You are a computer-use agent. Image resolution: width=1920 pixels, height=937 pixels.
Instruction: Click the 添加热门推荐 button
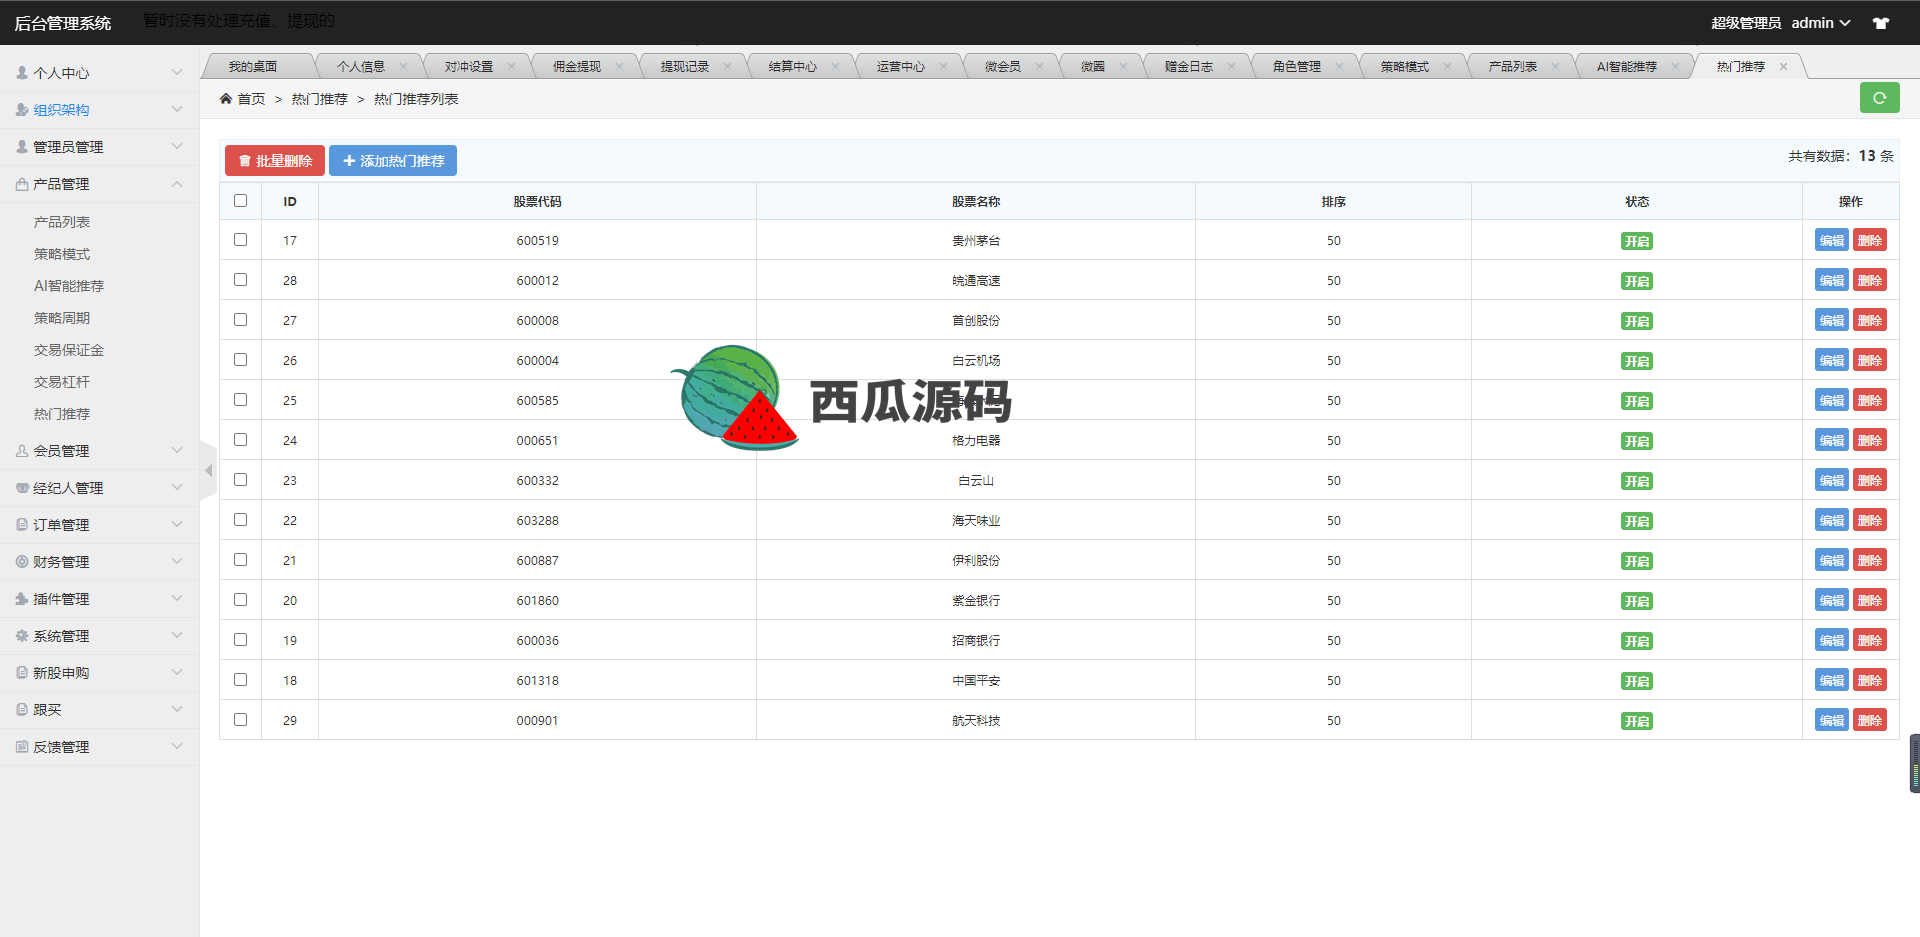tap(393, 161)
